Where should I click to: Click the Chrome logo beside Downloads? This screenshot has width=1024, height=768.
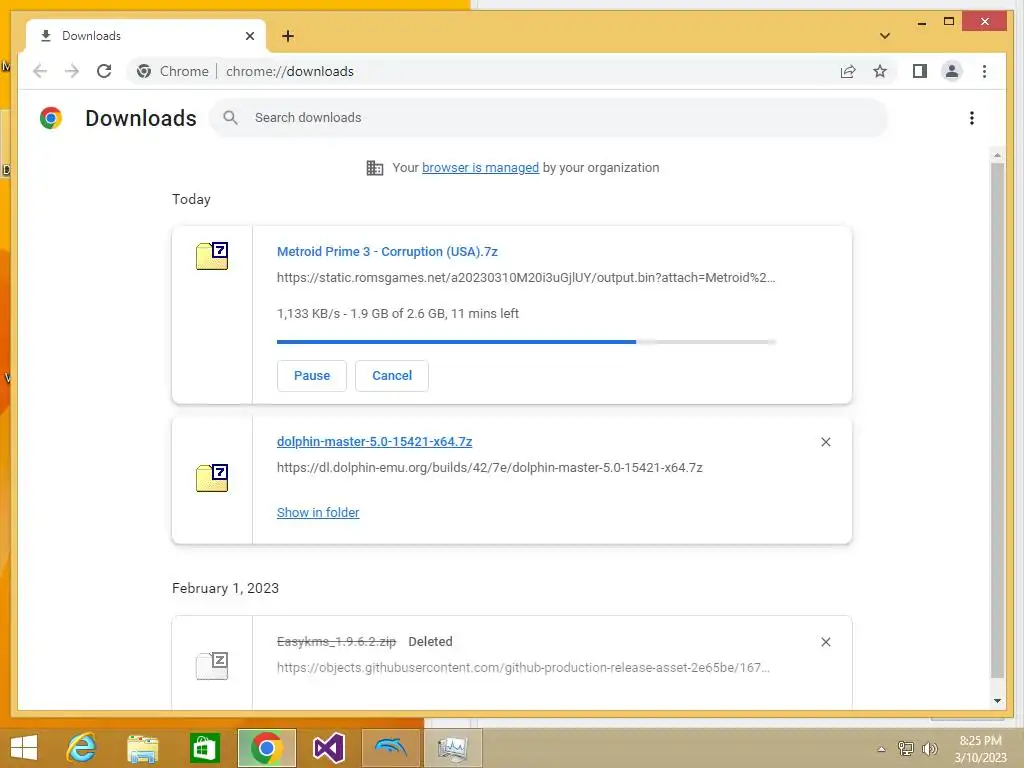[x=51, y=118]
